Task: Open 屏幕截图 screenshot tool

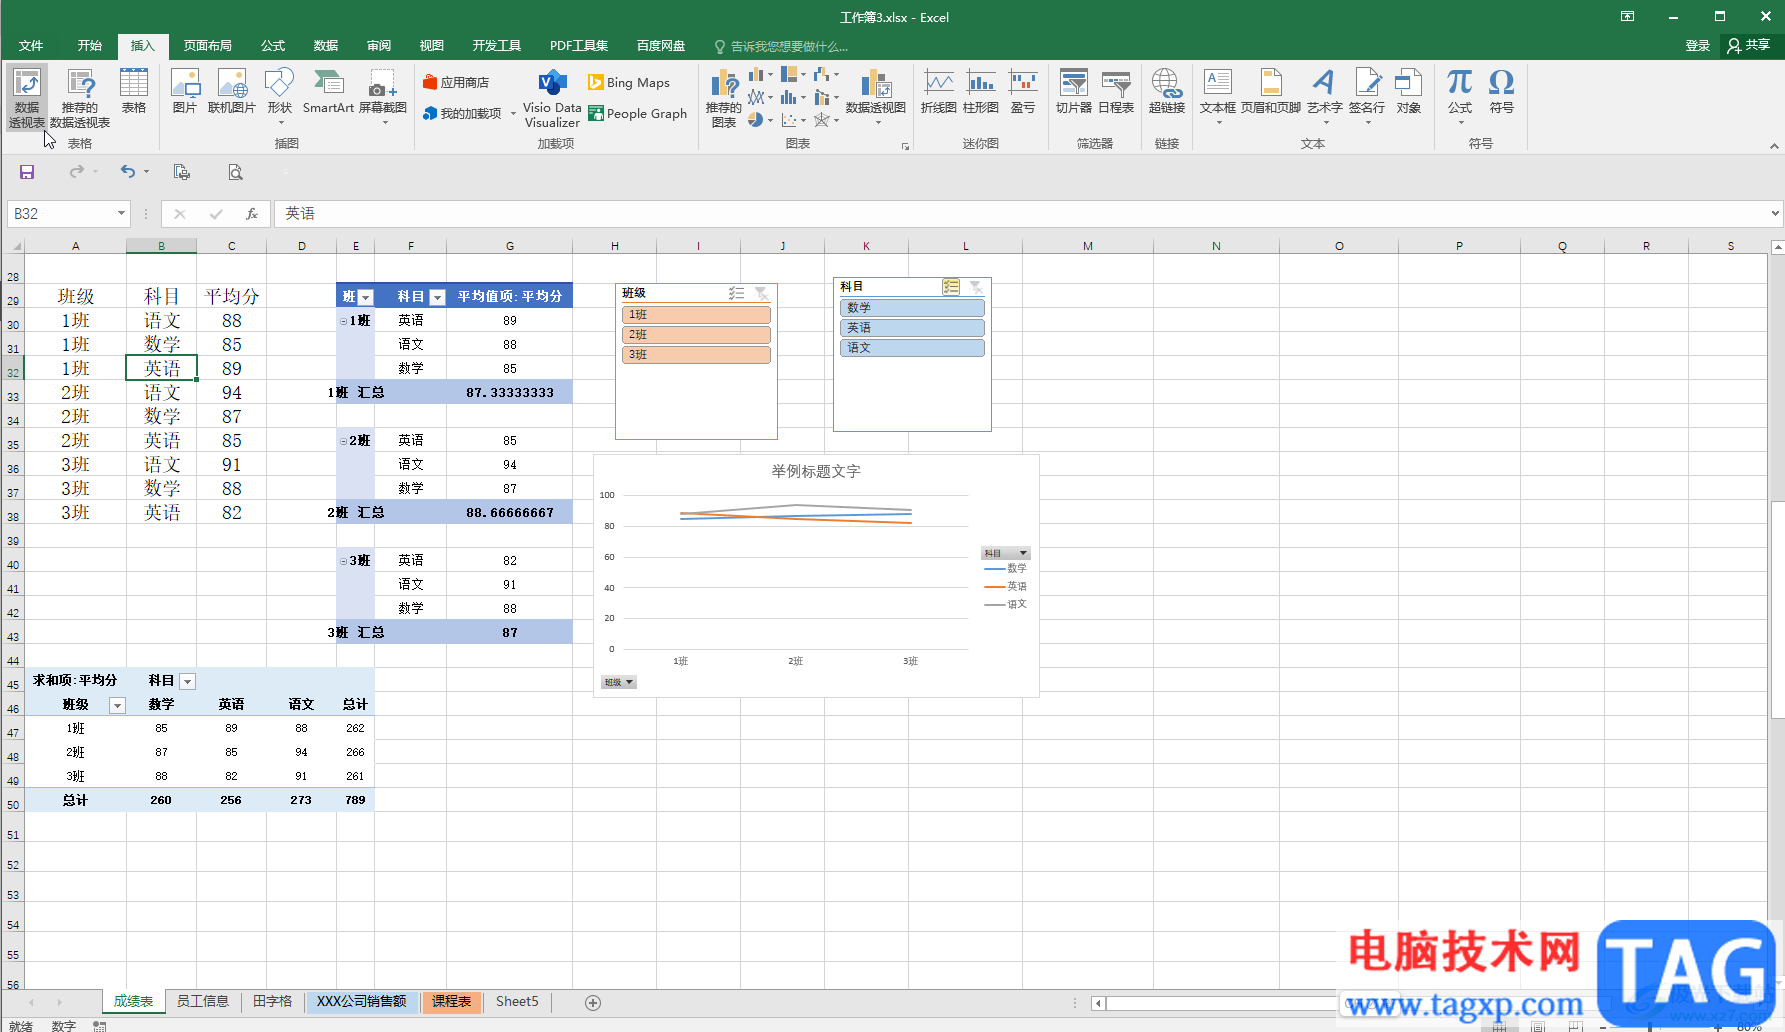Action: pos(383,94)
